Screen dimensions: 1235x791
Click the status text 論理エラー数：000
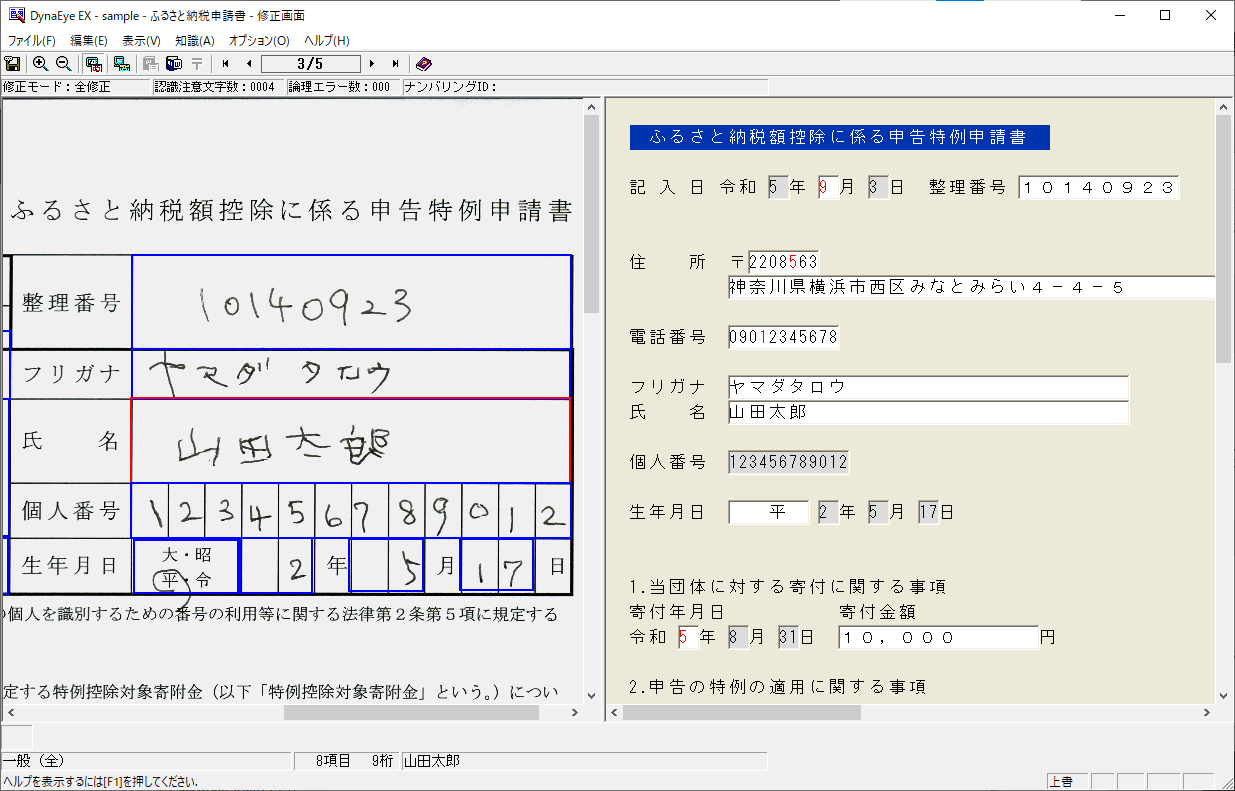pyautogui.click(x=339, y=87)
